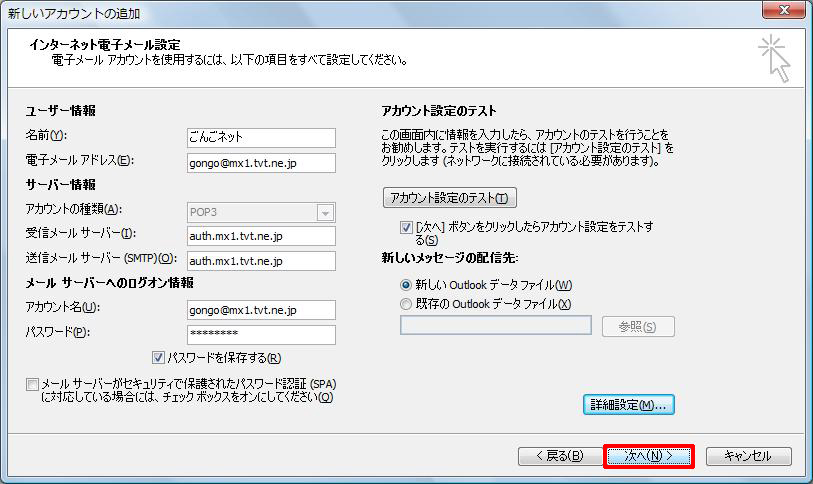Cancel the dialog with キャンセル

(748, 456)
